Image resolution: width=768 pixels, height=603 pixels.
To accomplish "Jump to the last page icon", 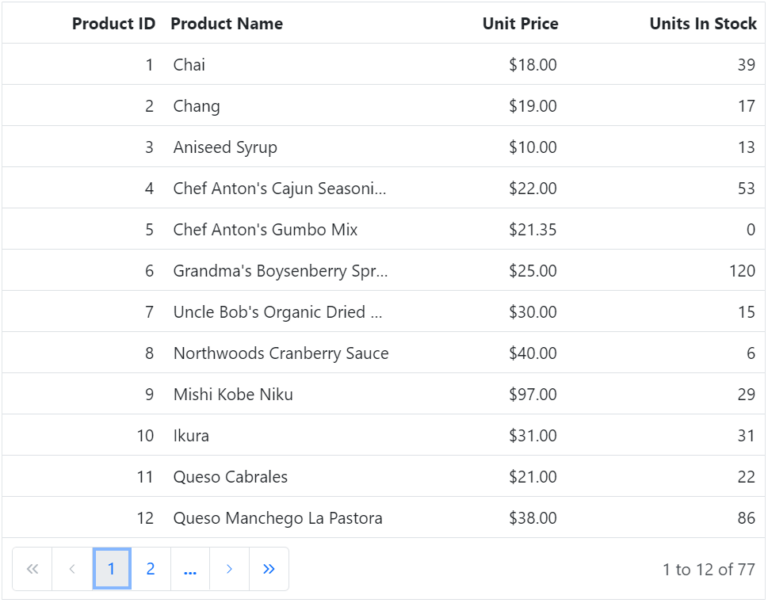I will point(268,569).
